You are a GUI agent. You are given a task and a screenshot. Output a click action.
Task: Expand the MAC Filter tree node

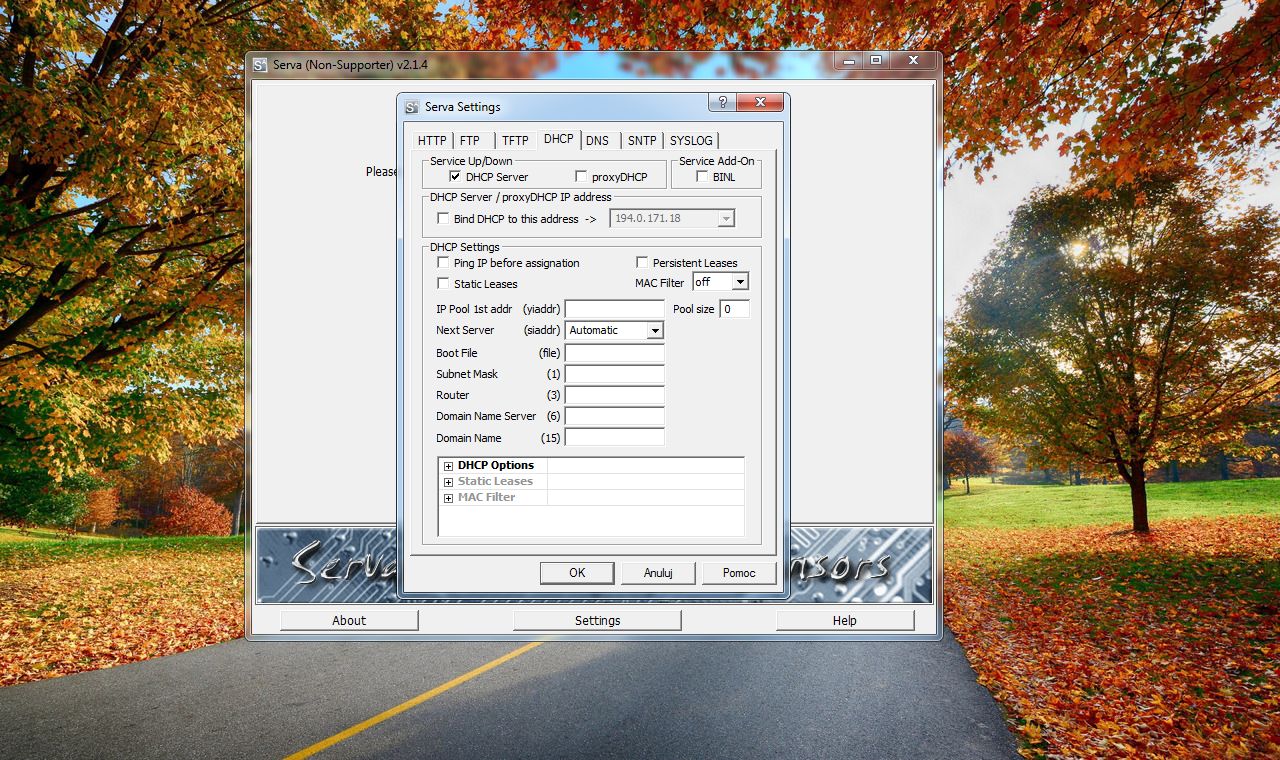pyautogui.click(x=449, y=498)
